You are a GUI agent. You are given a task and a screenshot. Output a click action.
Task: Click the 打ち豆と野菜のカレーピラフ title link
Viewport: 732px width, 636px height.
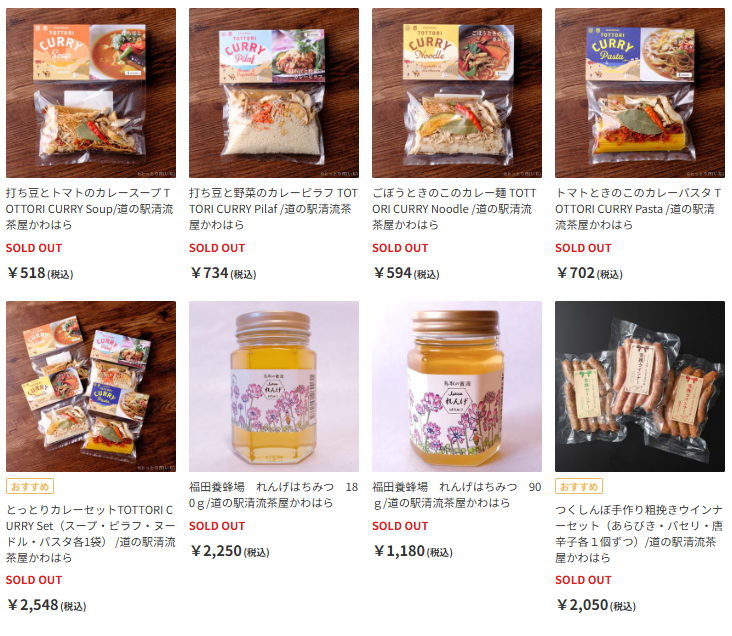point(274,209)
